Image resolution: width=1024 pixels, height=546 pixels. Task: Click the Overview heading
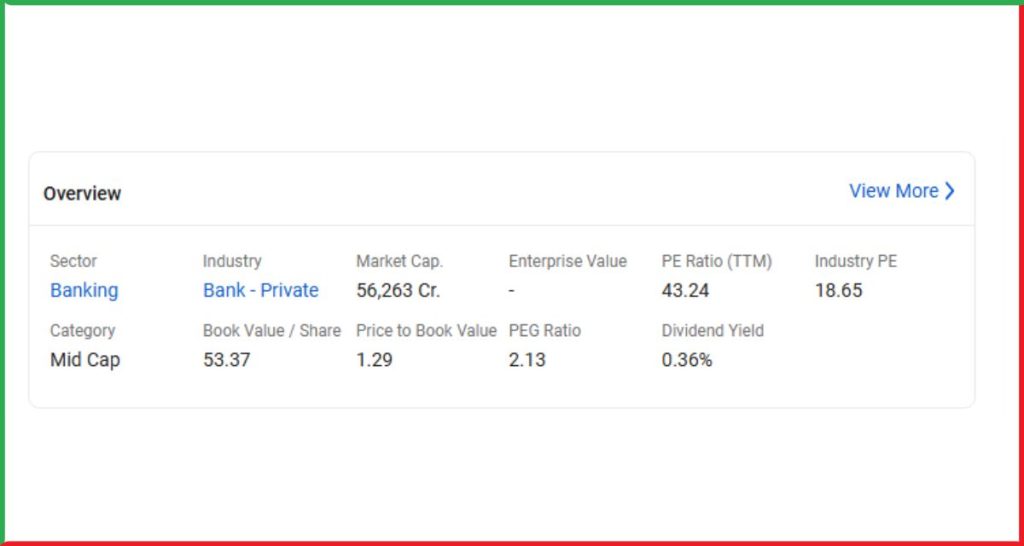tap(82, 194)
